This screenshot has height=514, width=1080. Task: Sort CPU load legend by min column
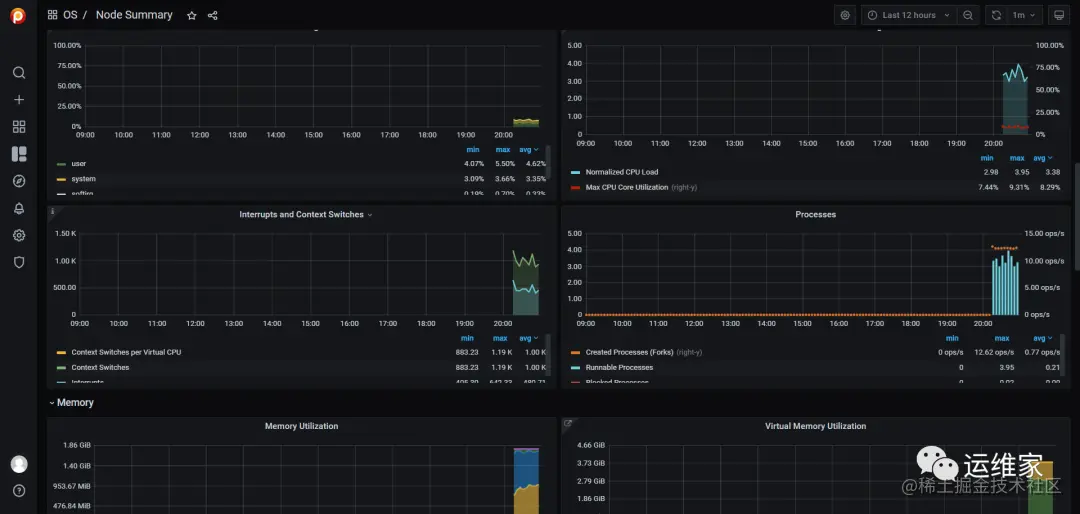(987, 158)
